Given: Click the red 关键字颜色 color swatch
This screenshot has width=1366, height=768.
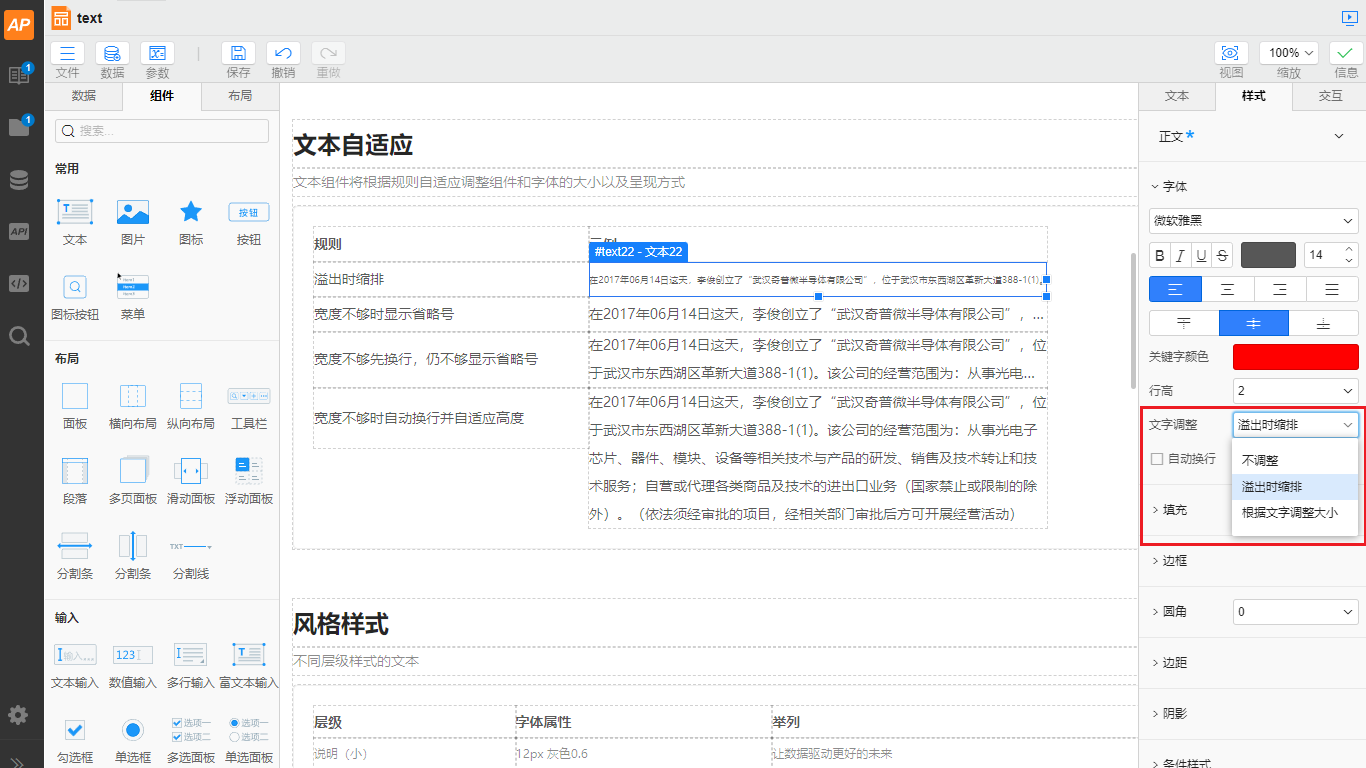Looking at the screenshot, I should 1295,357.
